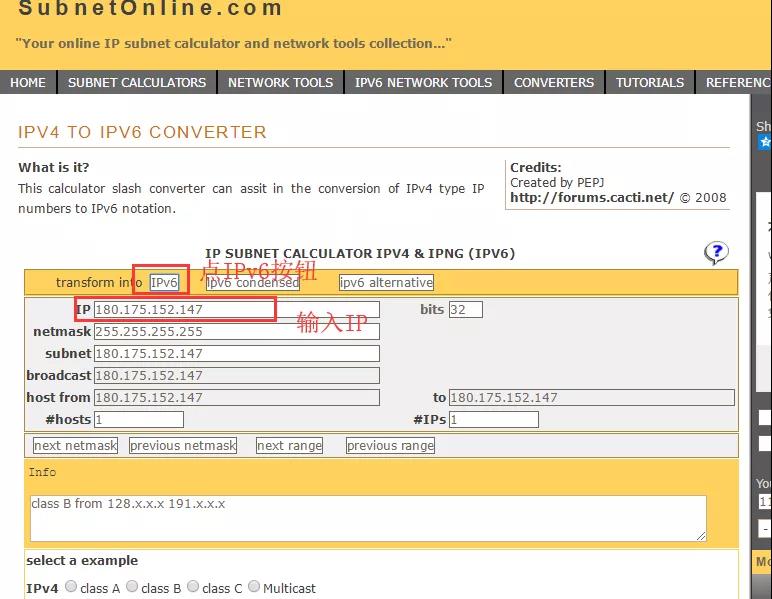
Task: Go to the NETWORK TOOLS menu
Action: [280, 83]
